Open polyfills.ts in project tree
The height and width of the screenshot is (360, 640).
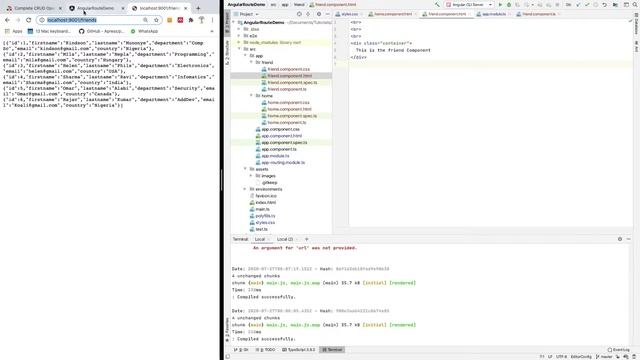click(x=262, y=216)
